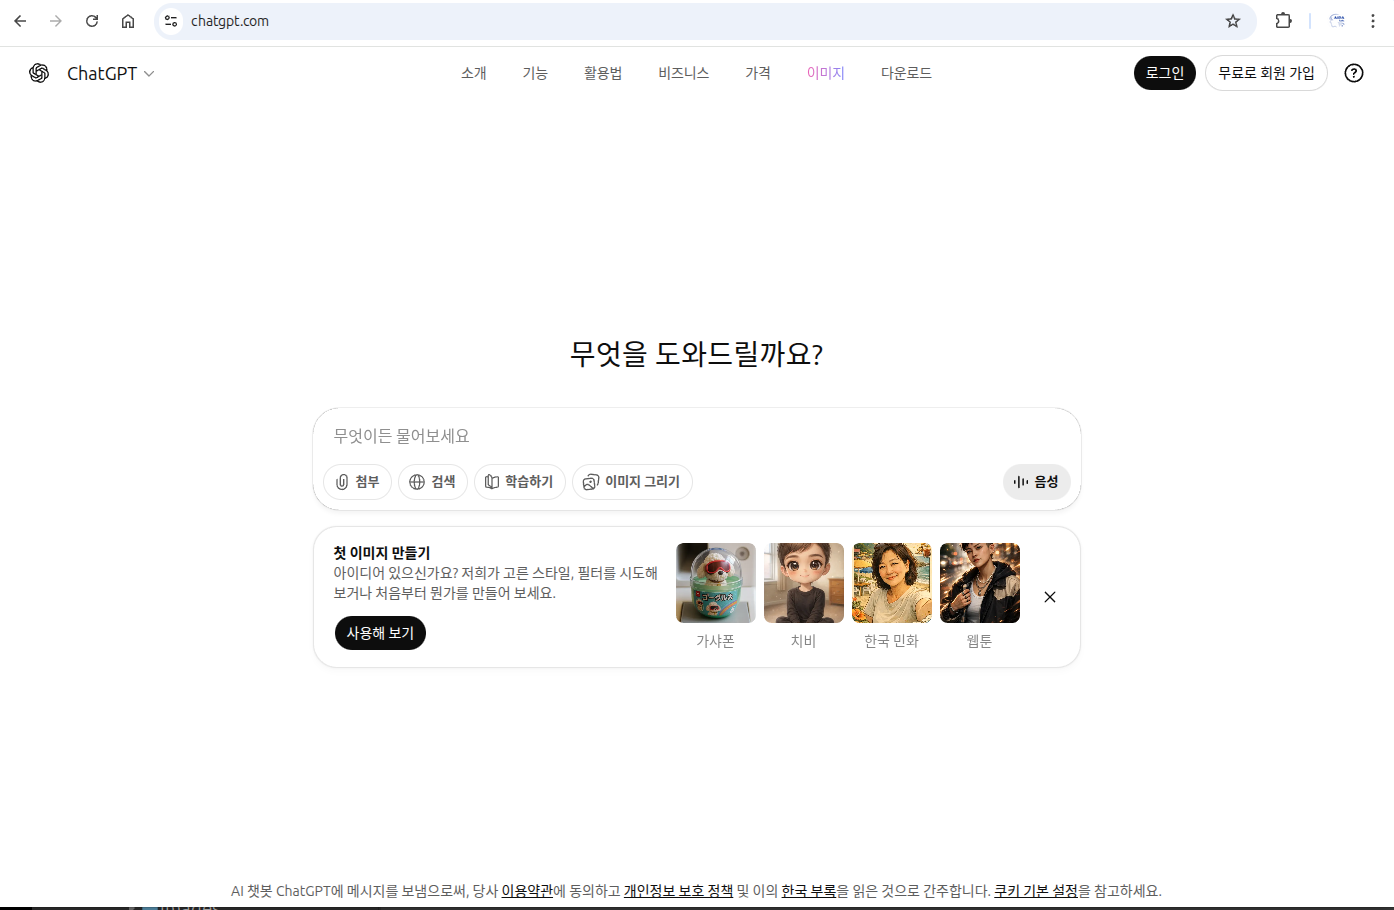
Task: Open the browser extensions puzzle icon
Action: [x=1283, y=21]
